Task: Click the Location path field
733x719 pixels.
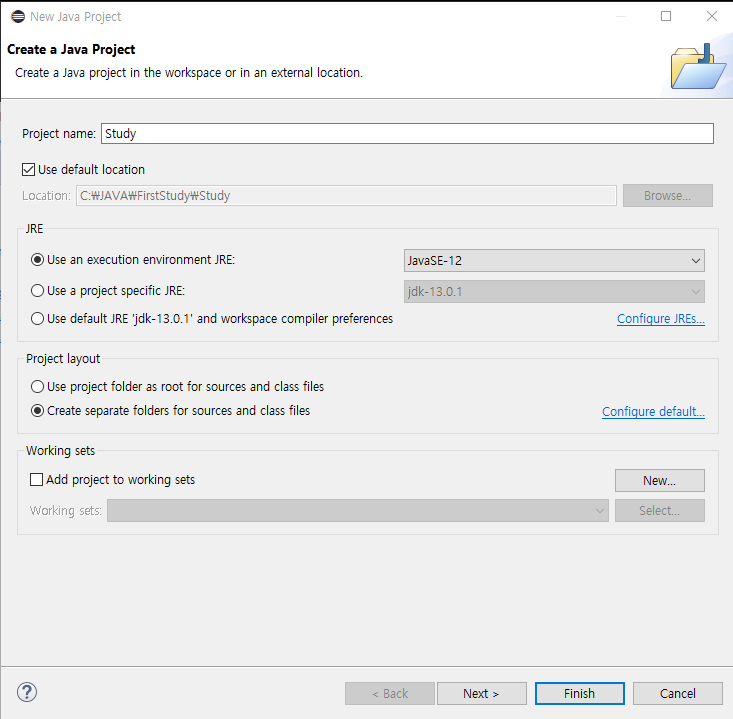Action: click(346, 195)
